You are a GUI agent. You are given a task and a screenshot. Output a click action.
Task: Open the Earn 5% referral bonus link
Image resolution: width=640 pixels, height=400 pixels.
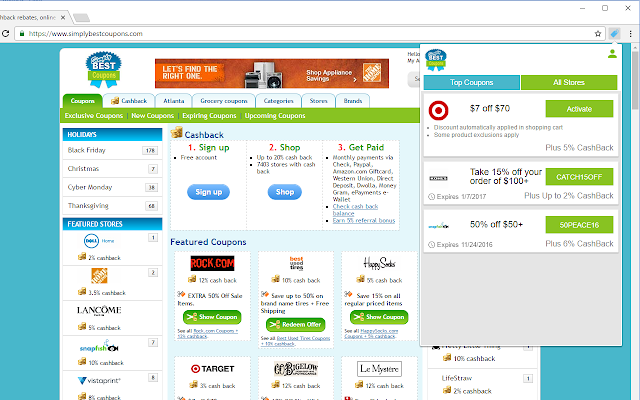pyautogui.click(x=364, y=220)
